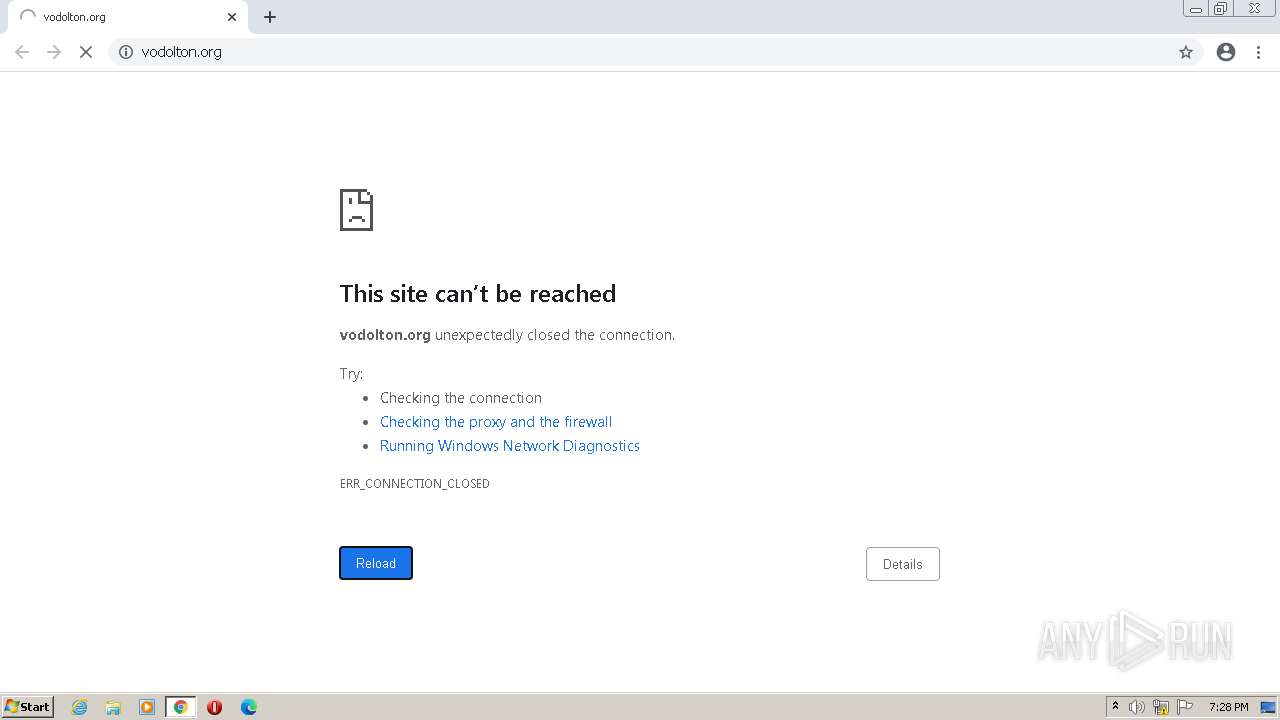The height and width of the screenshot is (720, 1280).
Task: Close the vodolton.org tab
Action: (x=232, y=17)
